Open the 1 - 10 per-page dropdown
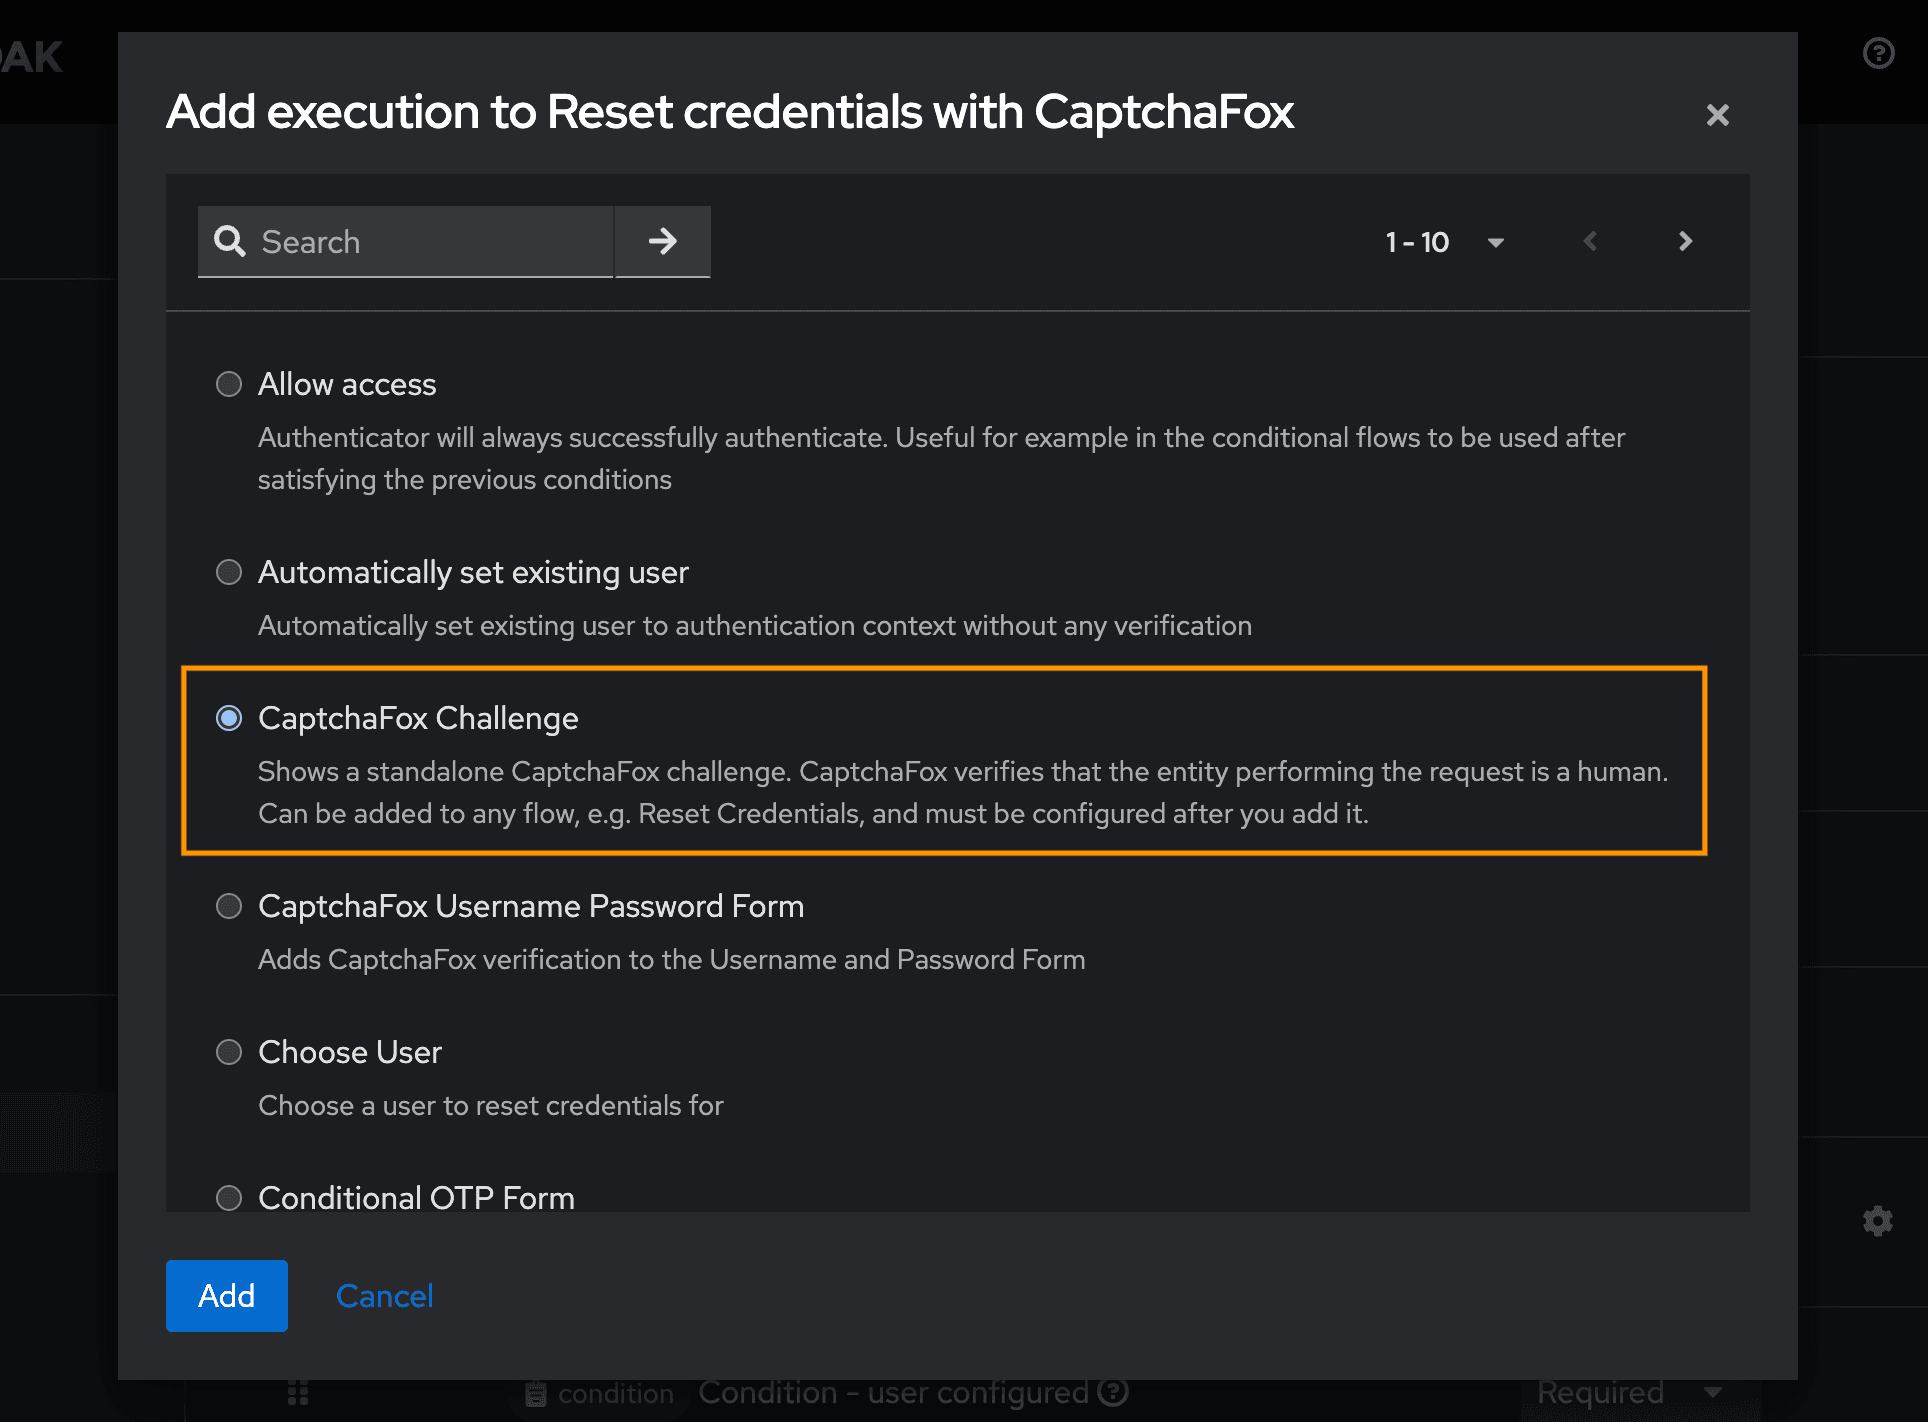The image size is (1928, 1422). pyautogui.click(x=1445, y=242)
